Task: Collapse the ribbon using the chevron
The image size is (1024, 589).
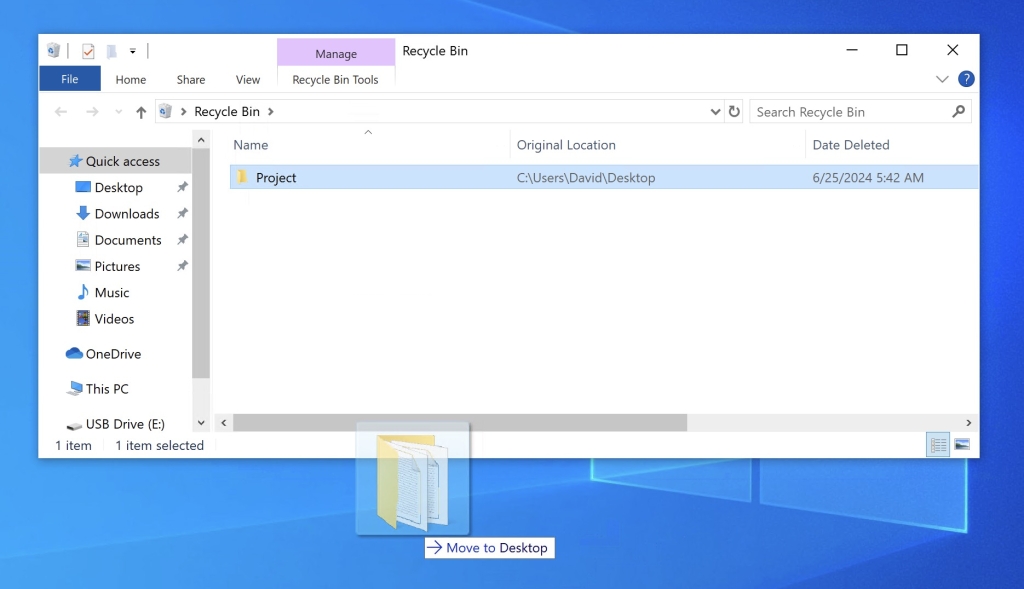Action: click(x=941, y=79)
